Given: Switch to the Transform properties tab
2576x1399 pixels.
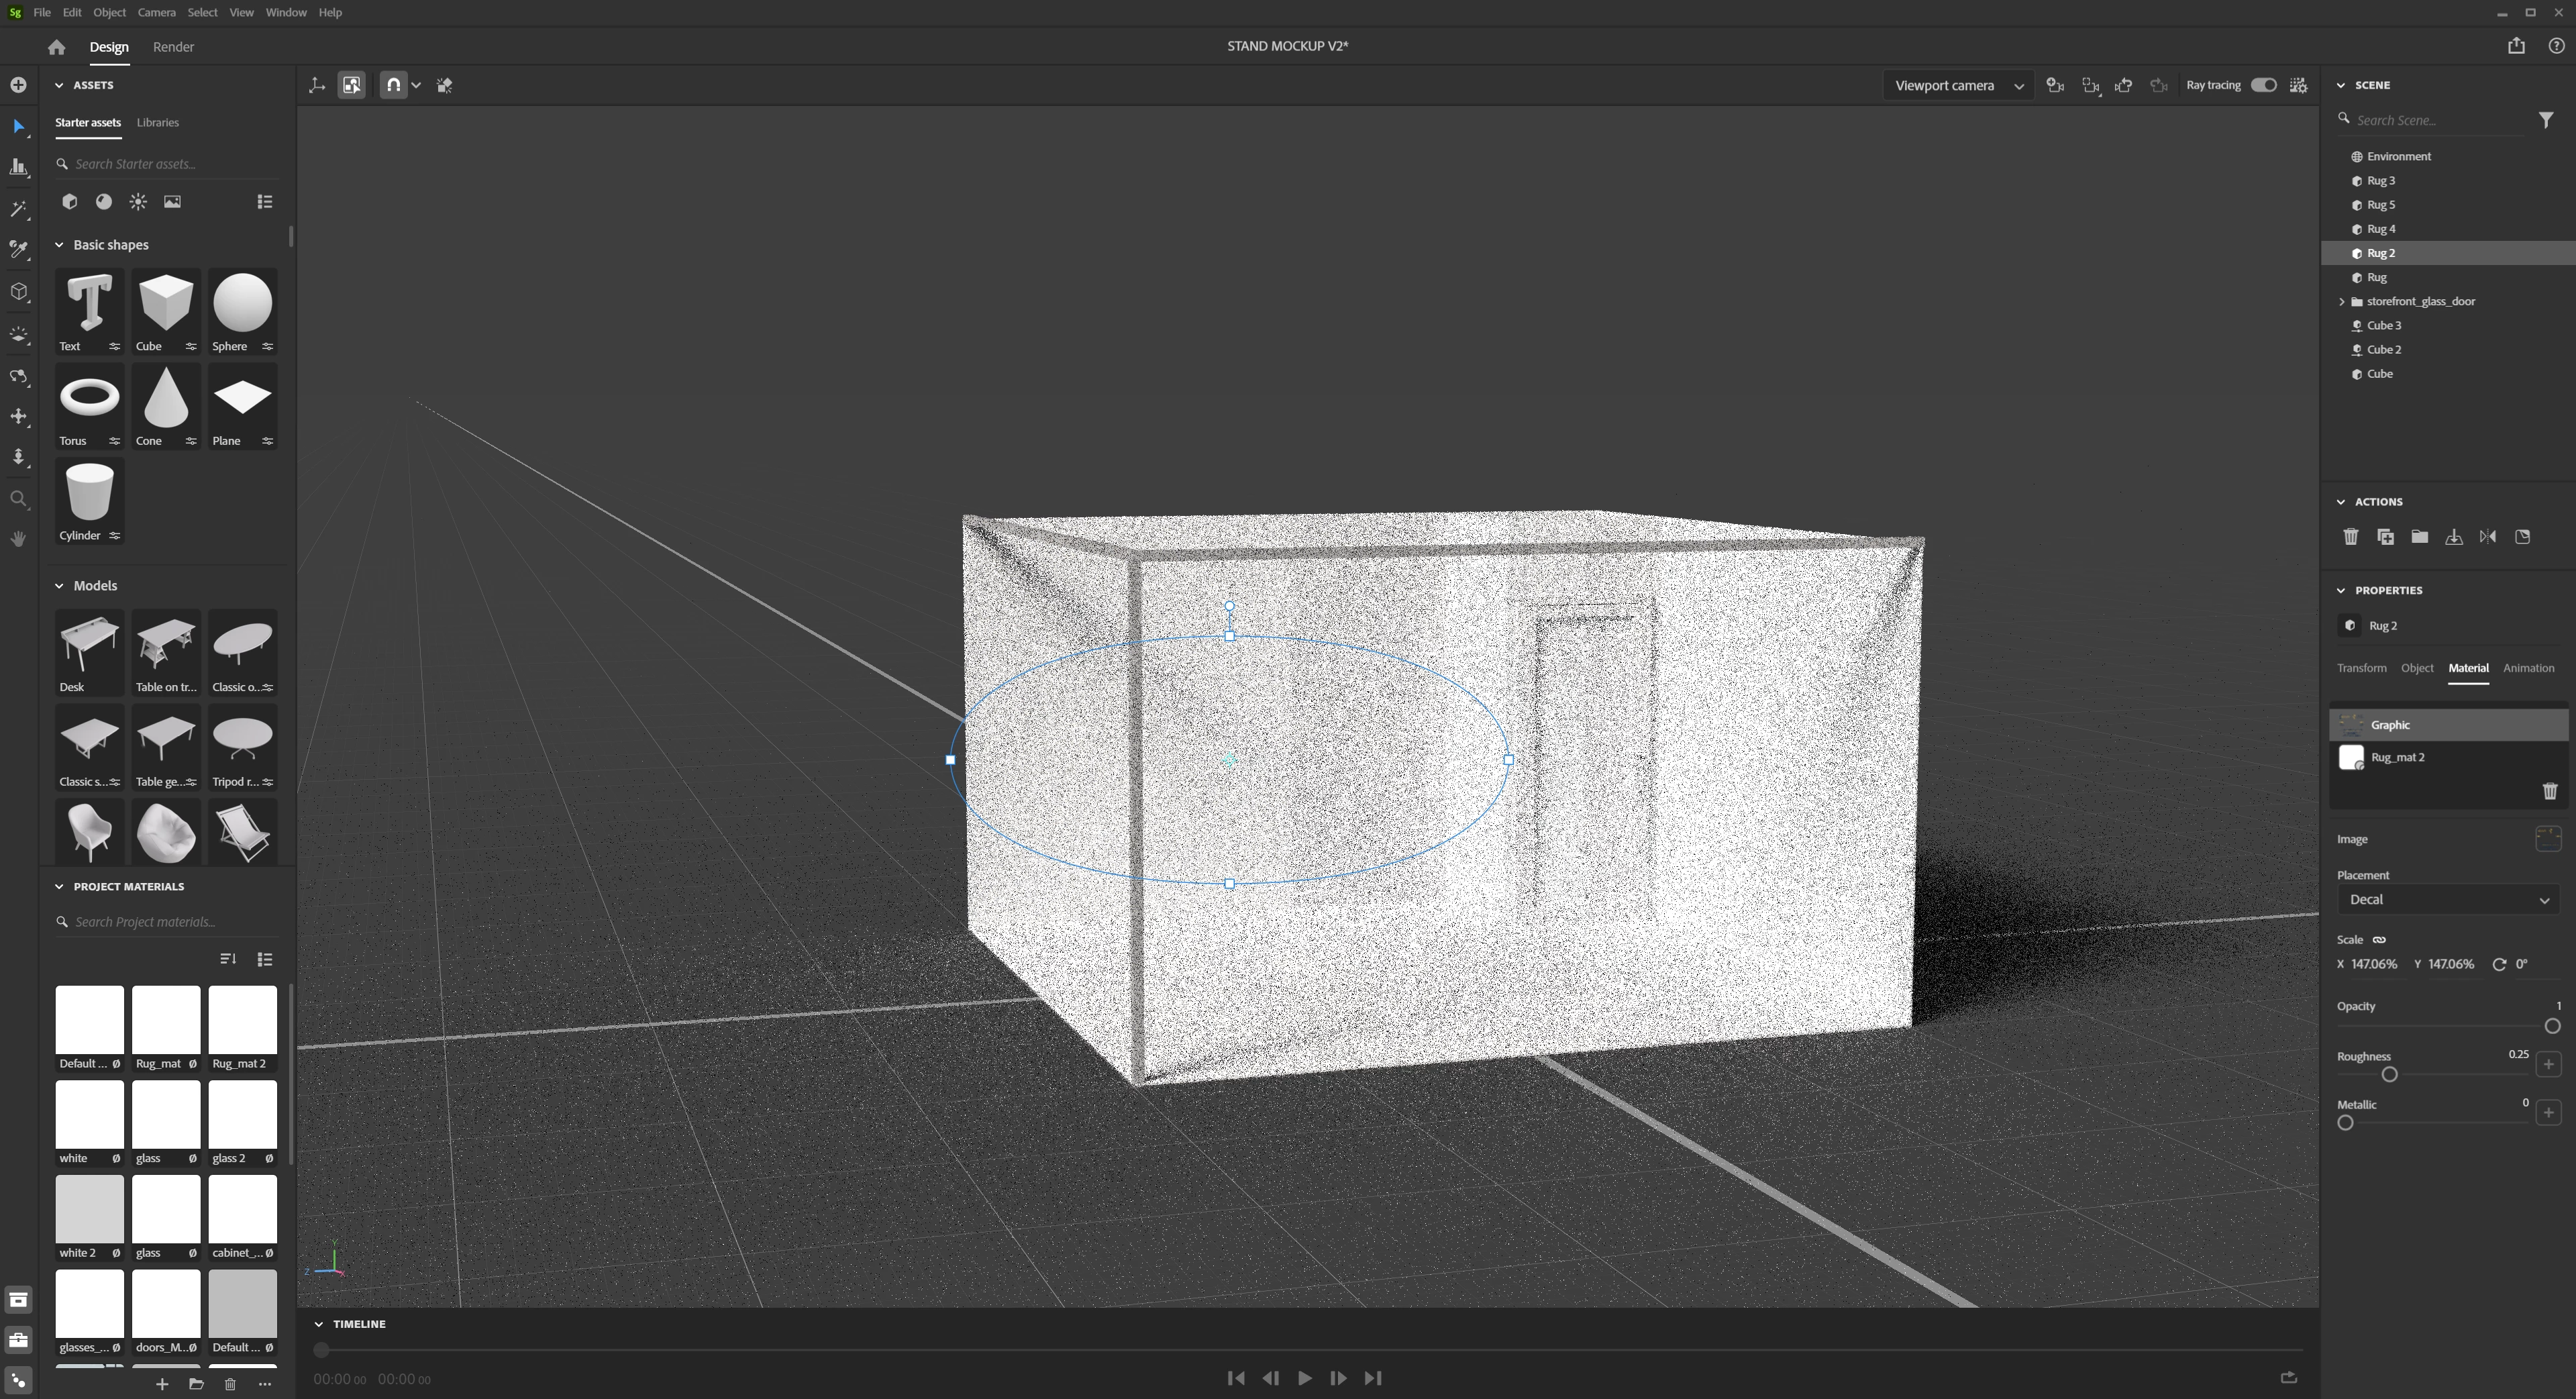Looking at the screenshot, I should (2361, 668).
